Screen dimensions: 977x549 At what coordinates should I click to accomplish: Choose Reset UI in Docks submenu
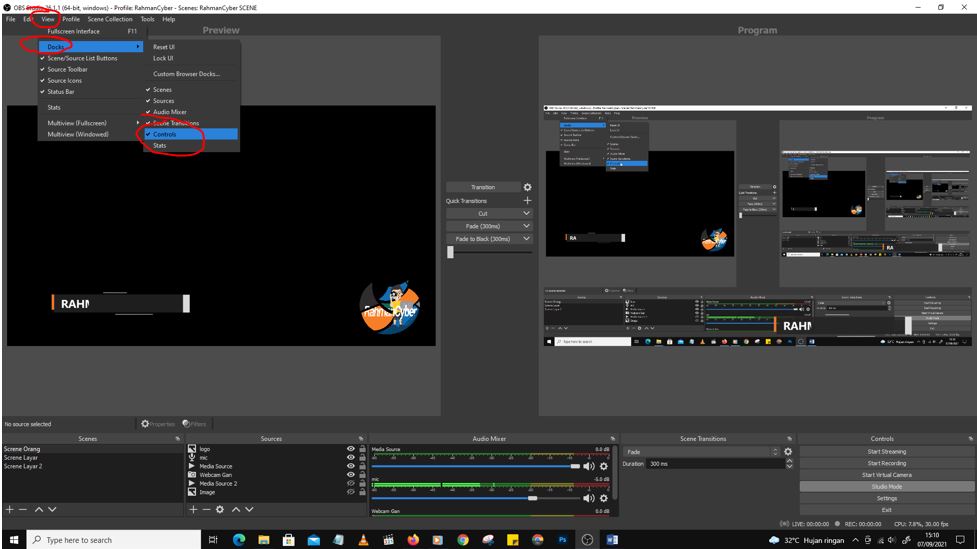[x=191, y=47]
